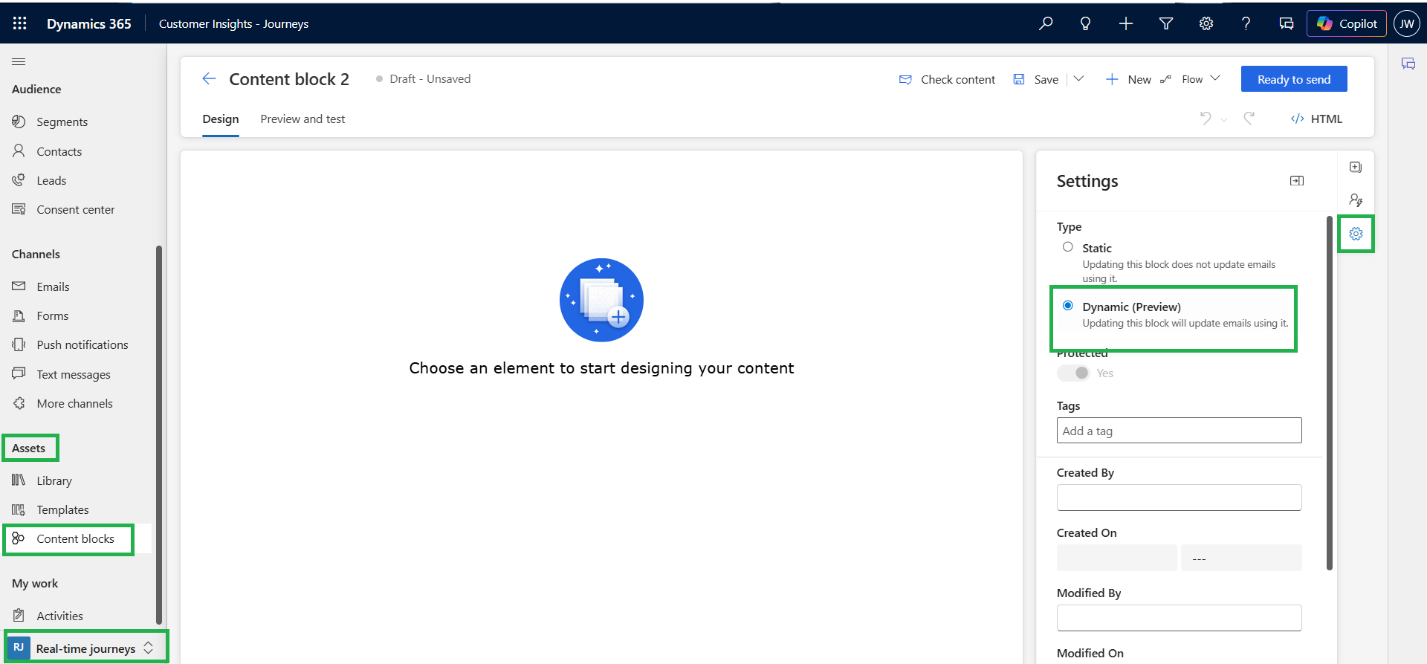Open the side chat icon at far right

tap(1408, 64)
